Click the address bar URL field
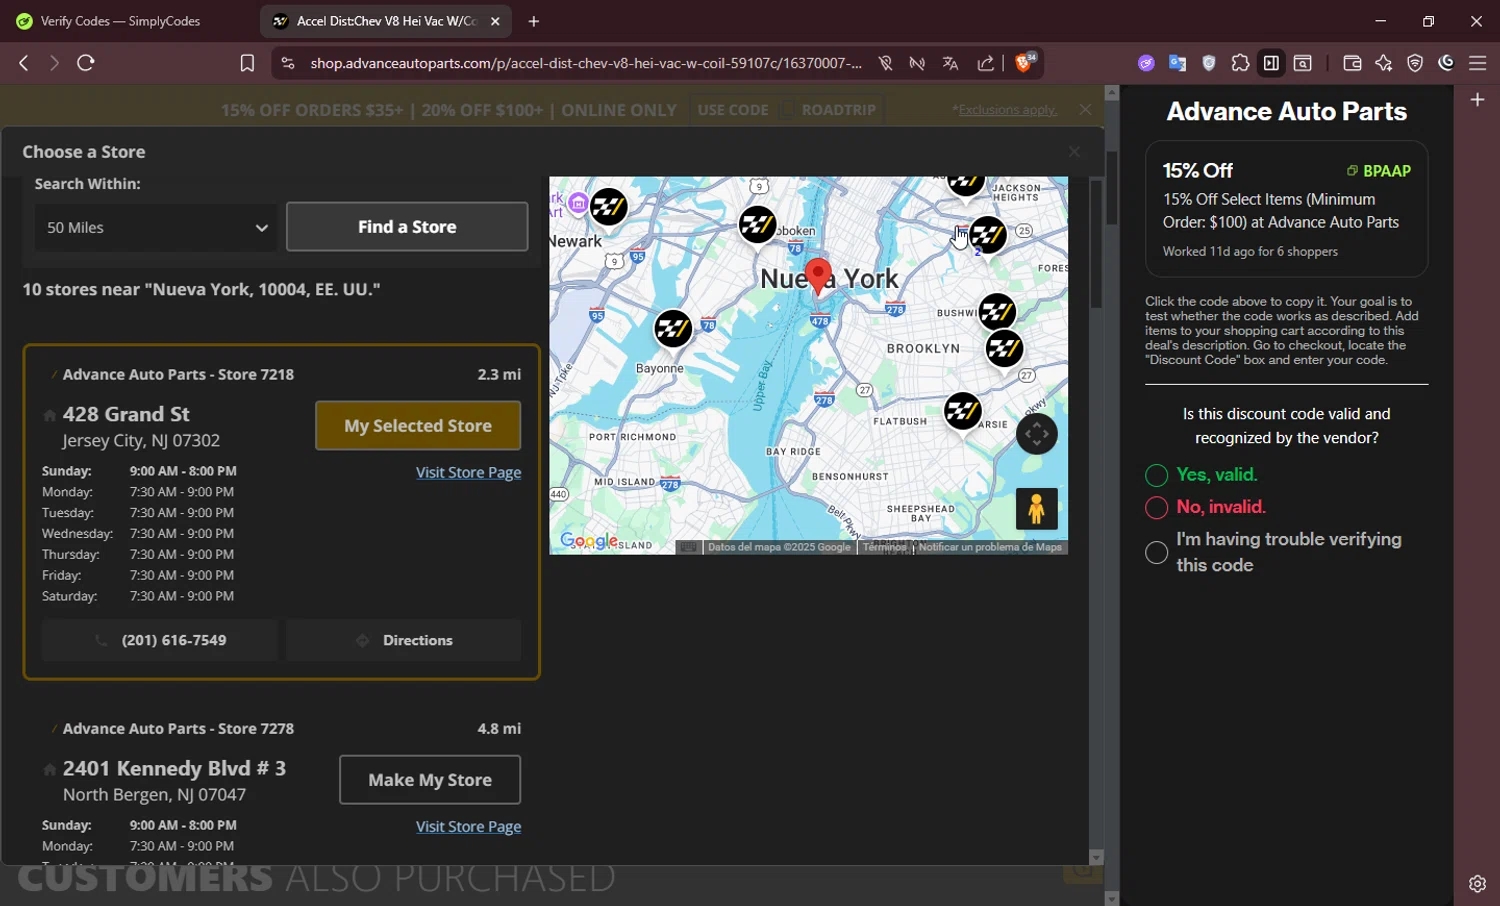This screenshot has height=906, width=1500. [585, 63]
